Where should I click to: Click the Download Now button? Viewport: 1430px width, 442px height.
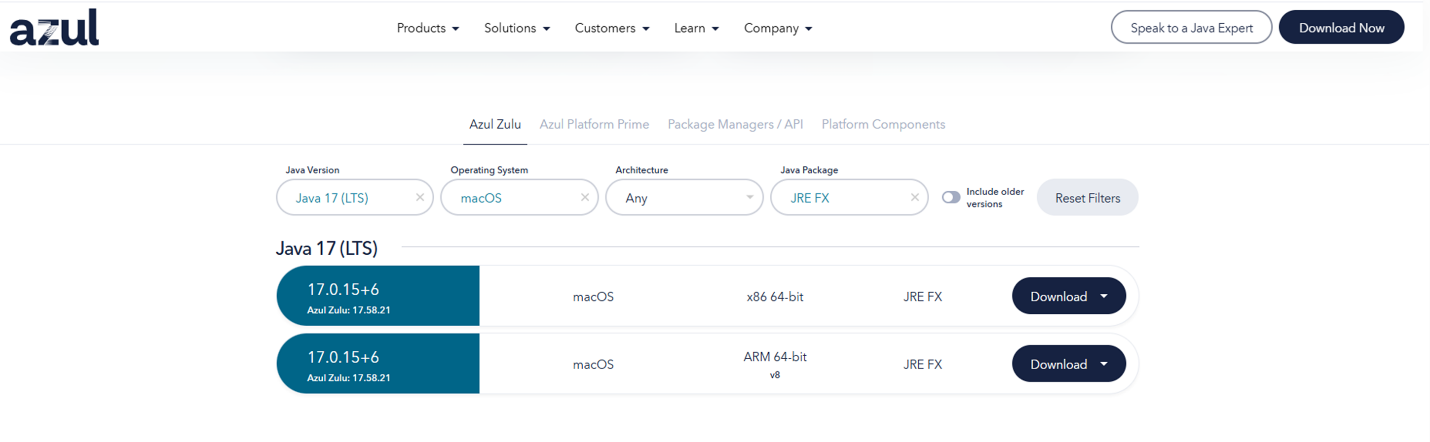coord(1341,28)
